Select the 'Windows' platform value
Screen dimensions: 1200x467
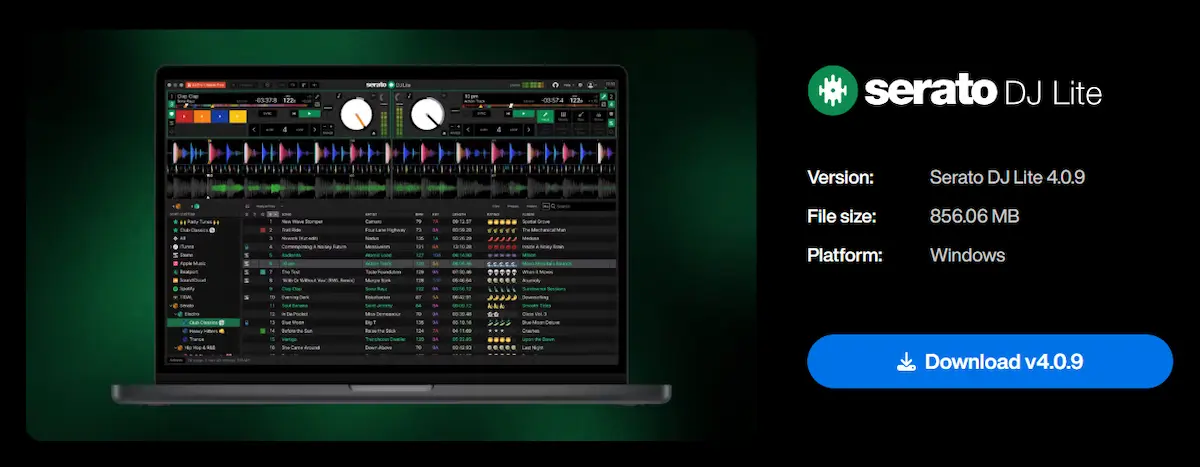[967, 255]
